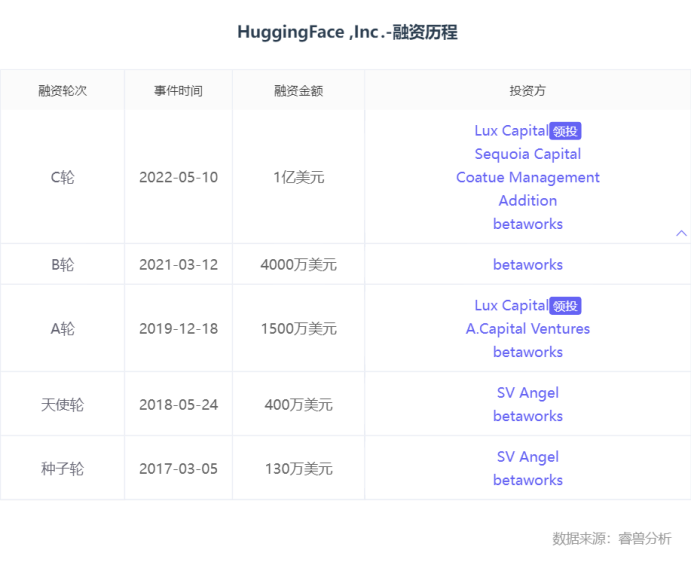Open Sequoia Capital investor link
The image size is (692, 575).
528,154
